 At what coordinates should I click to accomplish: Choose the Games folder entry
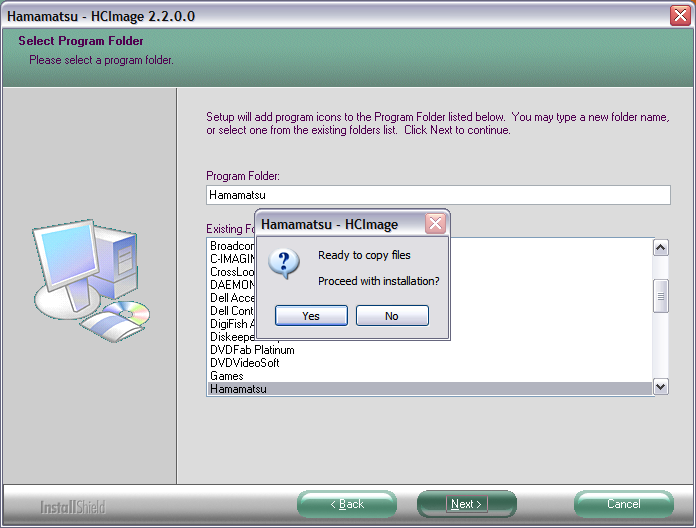227,376
